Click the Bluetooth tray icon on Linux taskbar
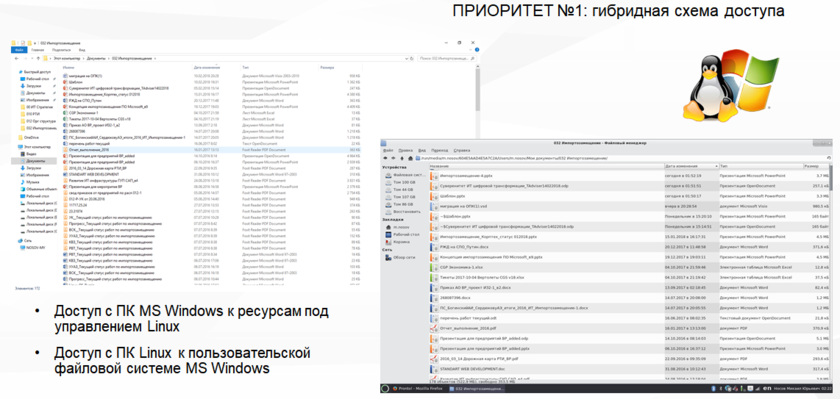Viewport: 840px width, 399px height. tap(714, 388)
